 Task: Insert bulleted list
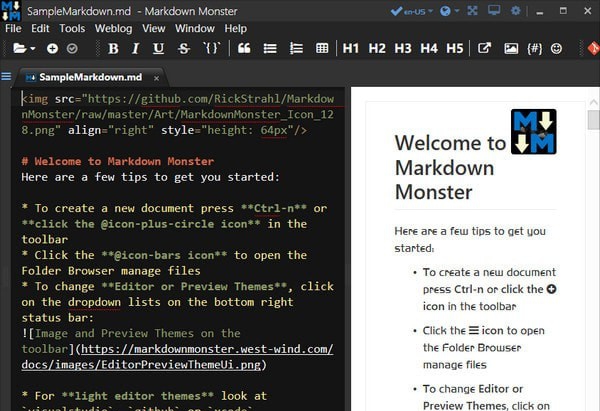coord(270,49)
